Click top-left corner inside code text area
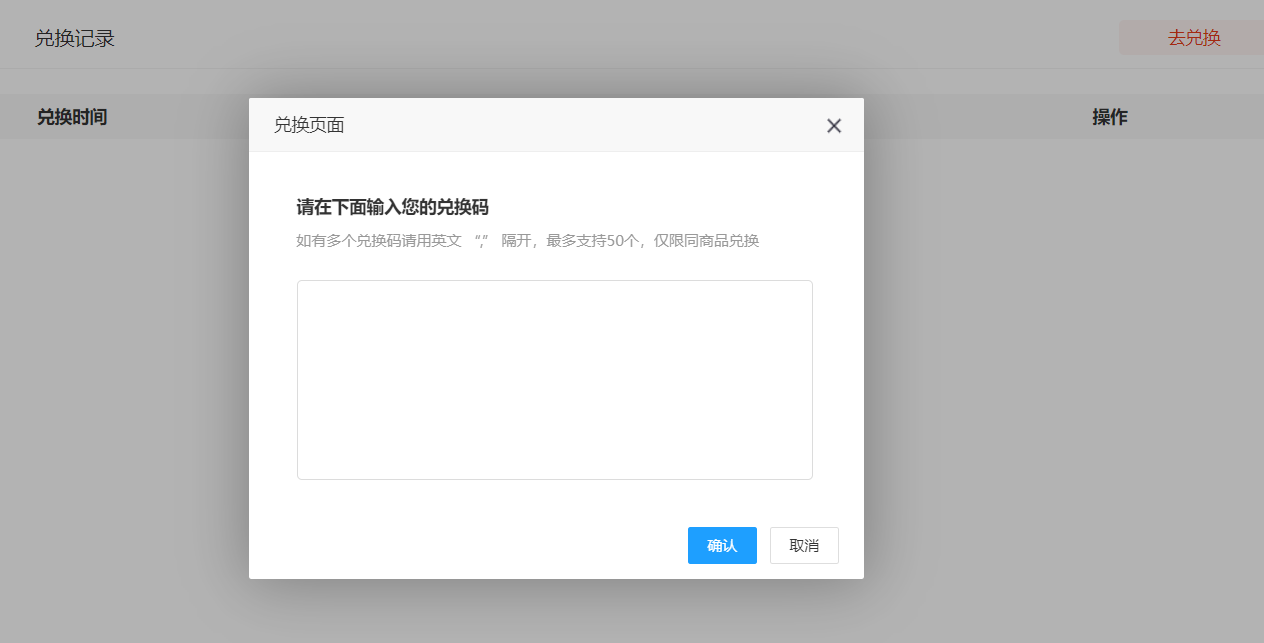 [306, 289]
